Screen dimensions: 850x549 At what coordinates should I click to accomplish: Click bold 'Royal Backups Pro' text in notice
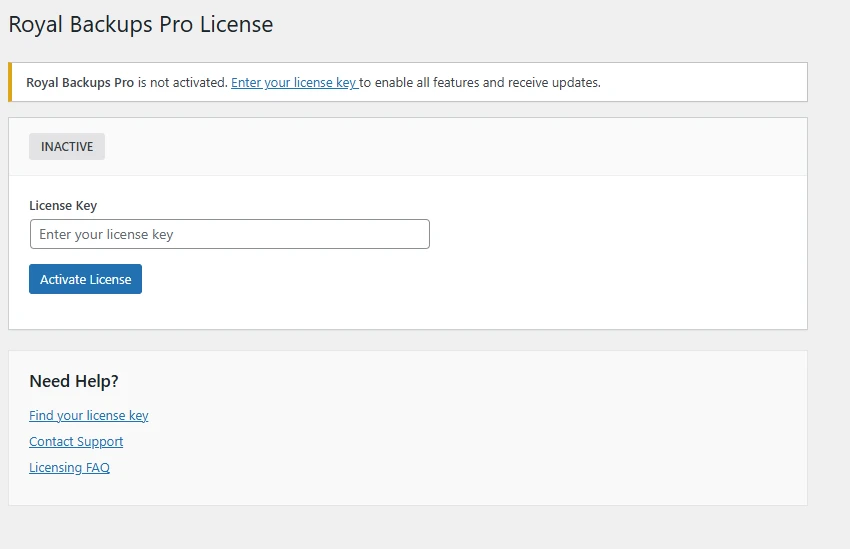[x=80, y=82]
